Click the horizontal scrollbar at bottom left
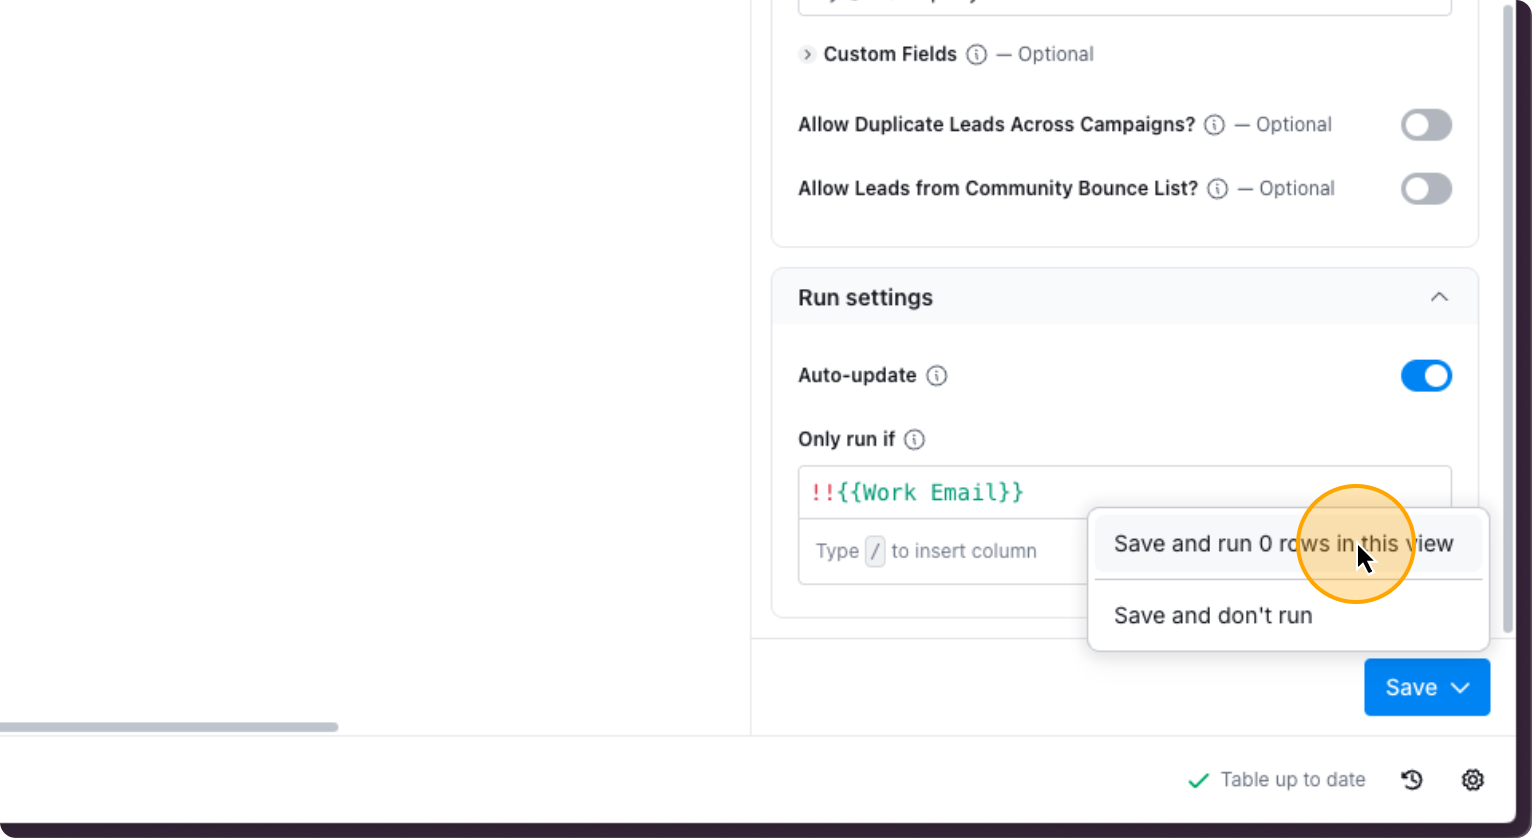1532x838 pixels. point(170,727)
